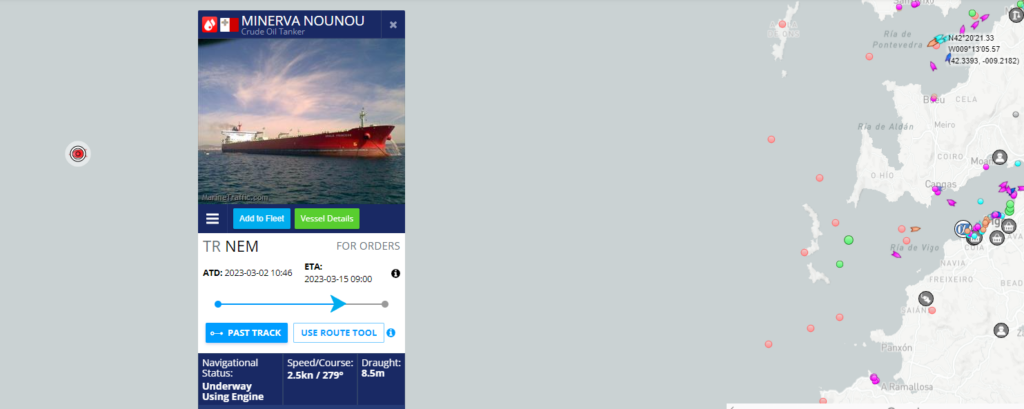Select the orange vessel arrow in Ría de Vigo
Screen dimensions: 1024x409
click(915, 229)
